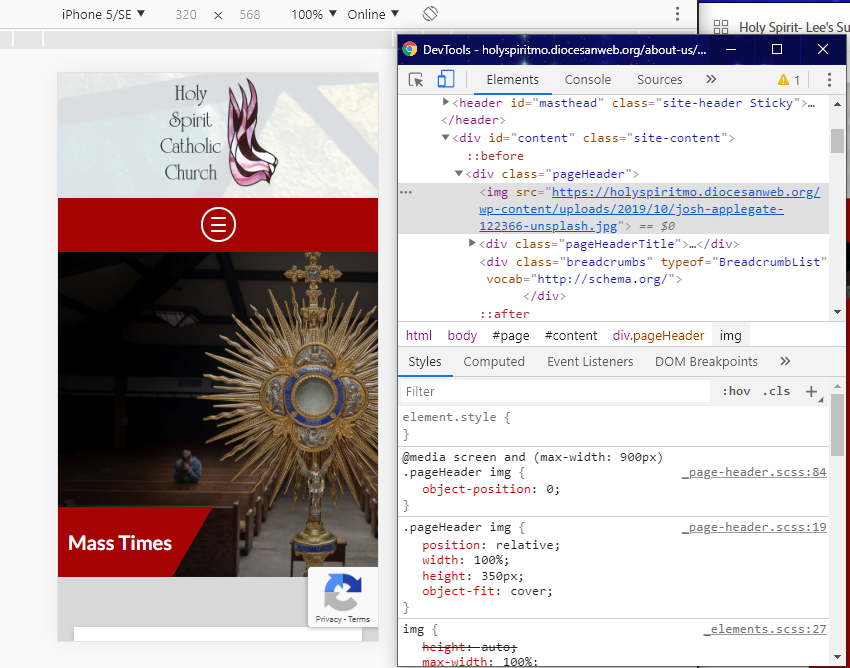Open the iPhone 5/SE device dropdown
This screenshot has width=850, height=668.
click(x=103, y=14)
